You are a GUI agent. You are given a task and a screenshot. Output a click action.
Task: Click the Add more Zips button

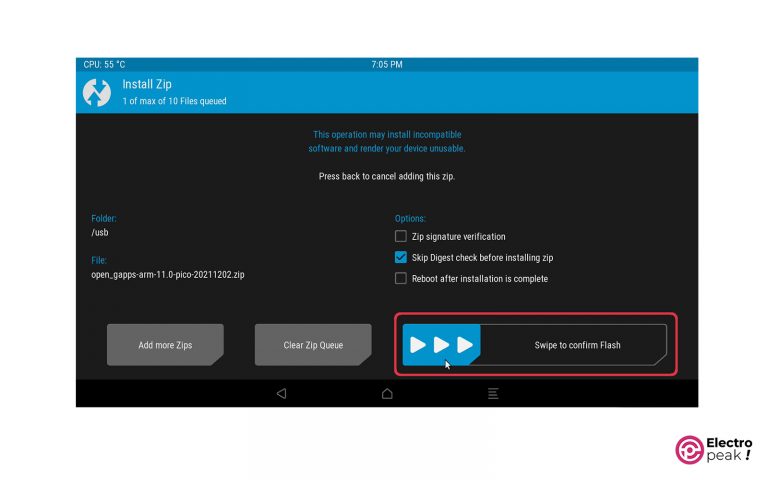(165, 345)
